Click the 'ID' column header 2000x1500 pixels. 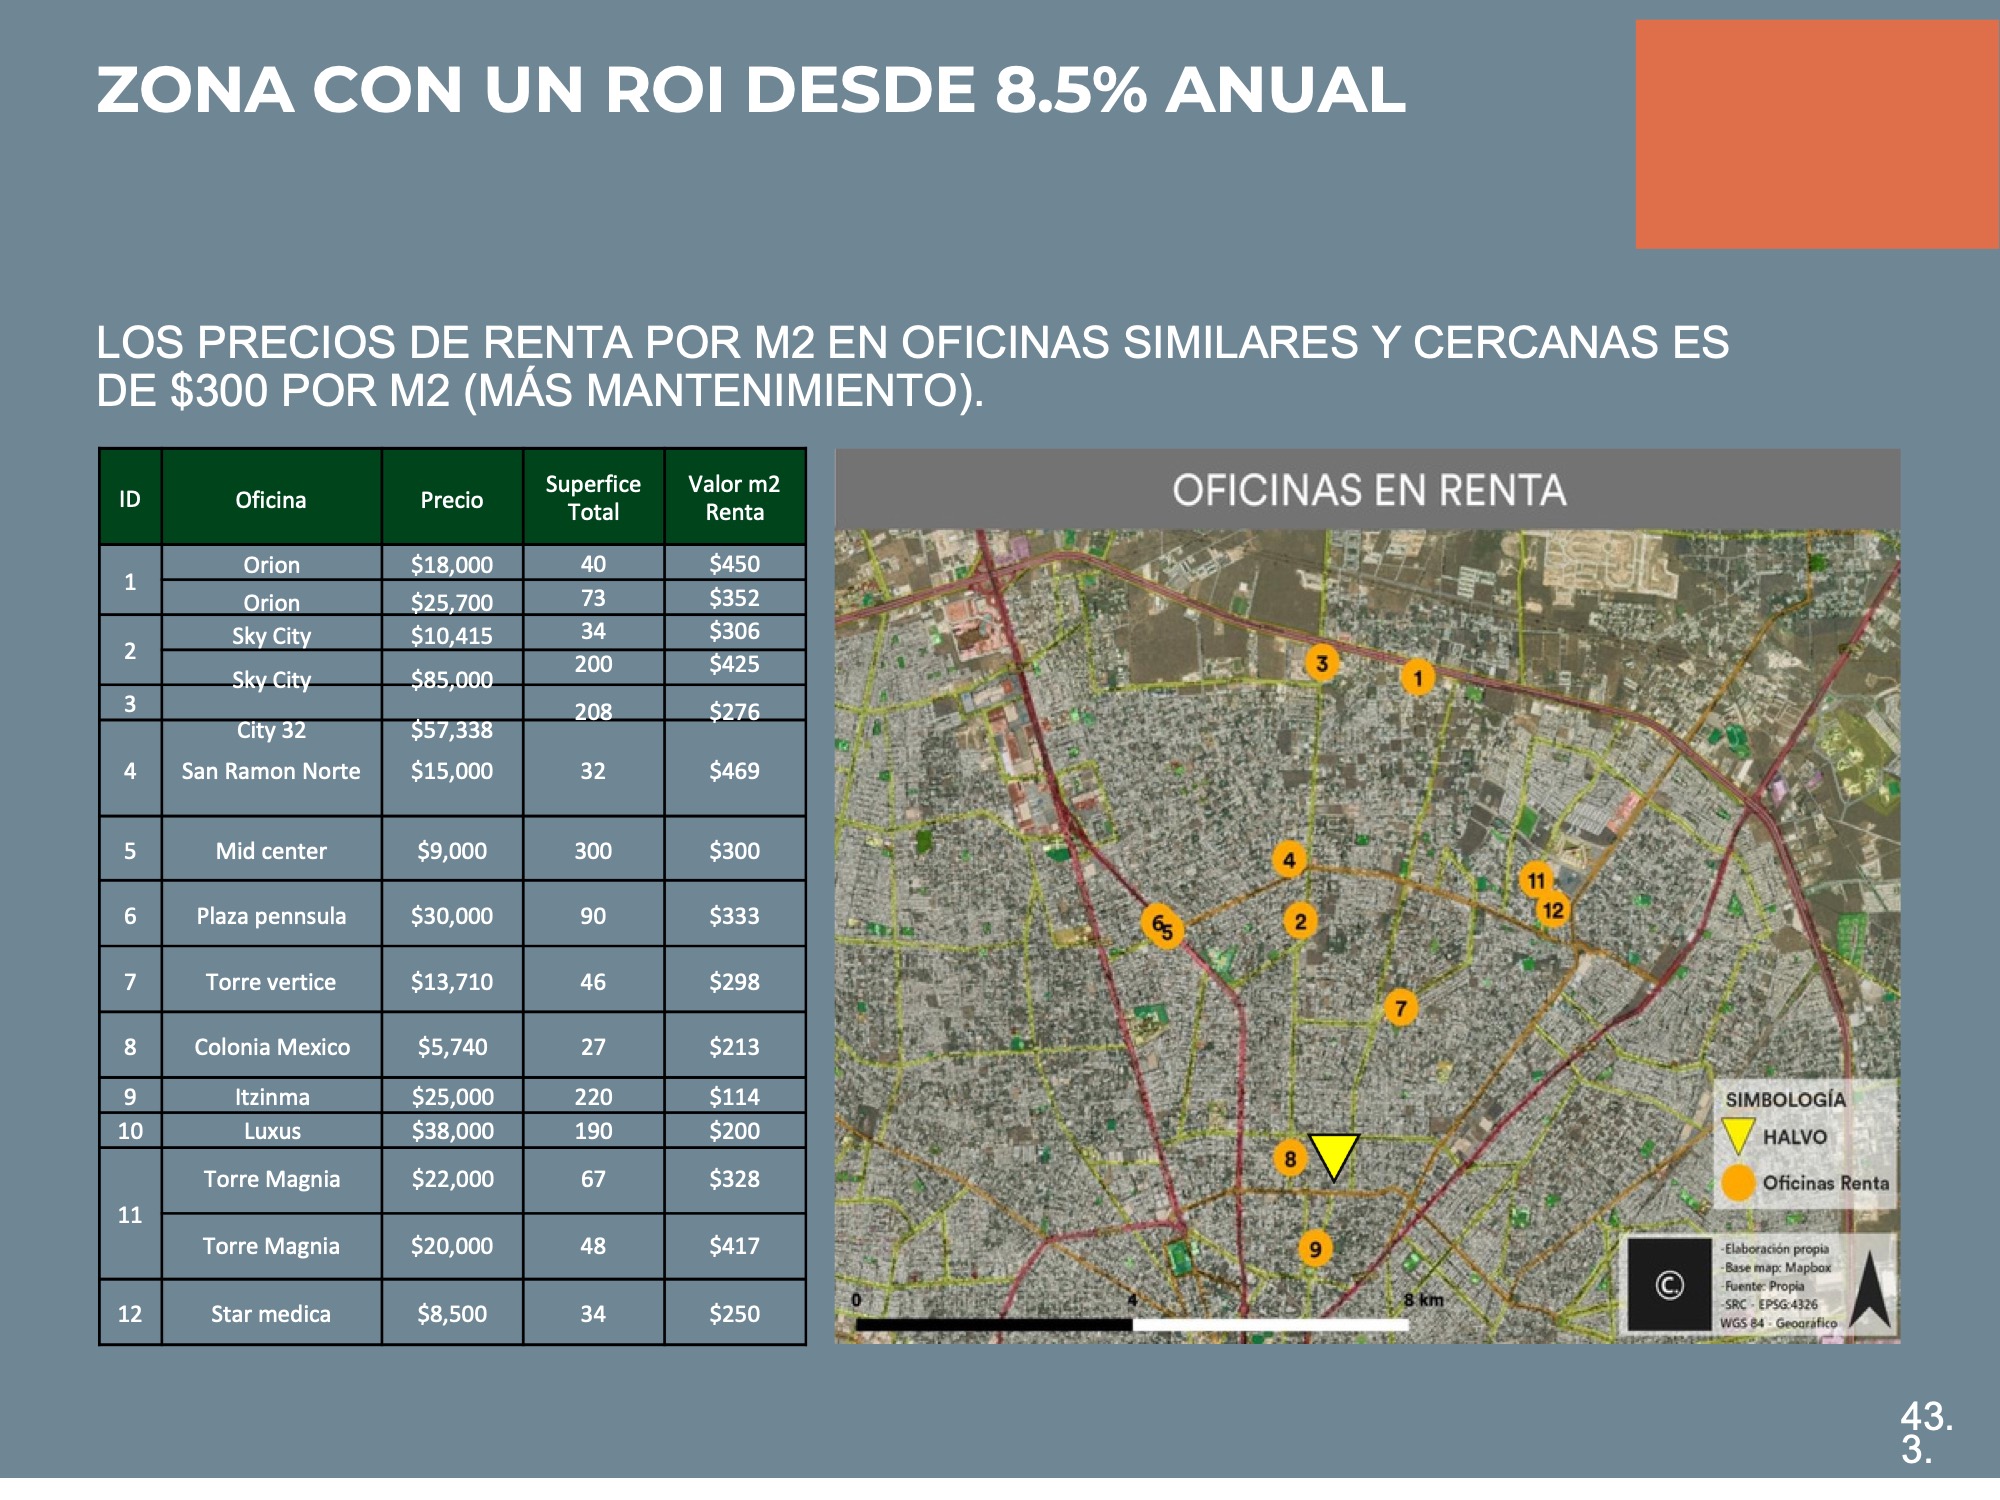pos(130,499)
